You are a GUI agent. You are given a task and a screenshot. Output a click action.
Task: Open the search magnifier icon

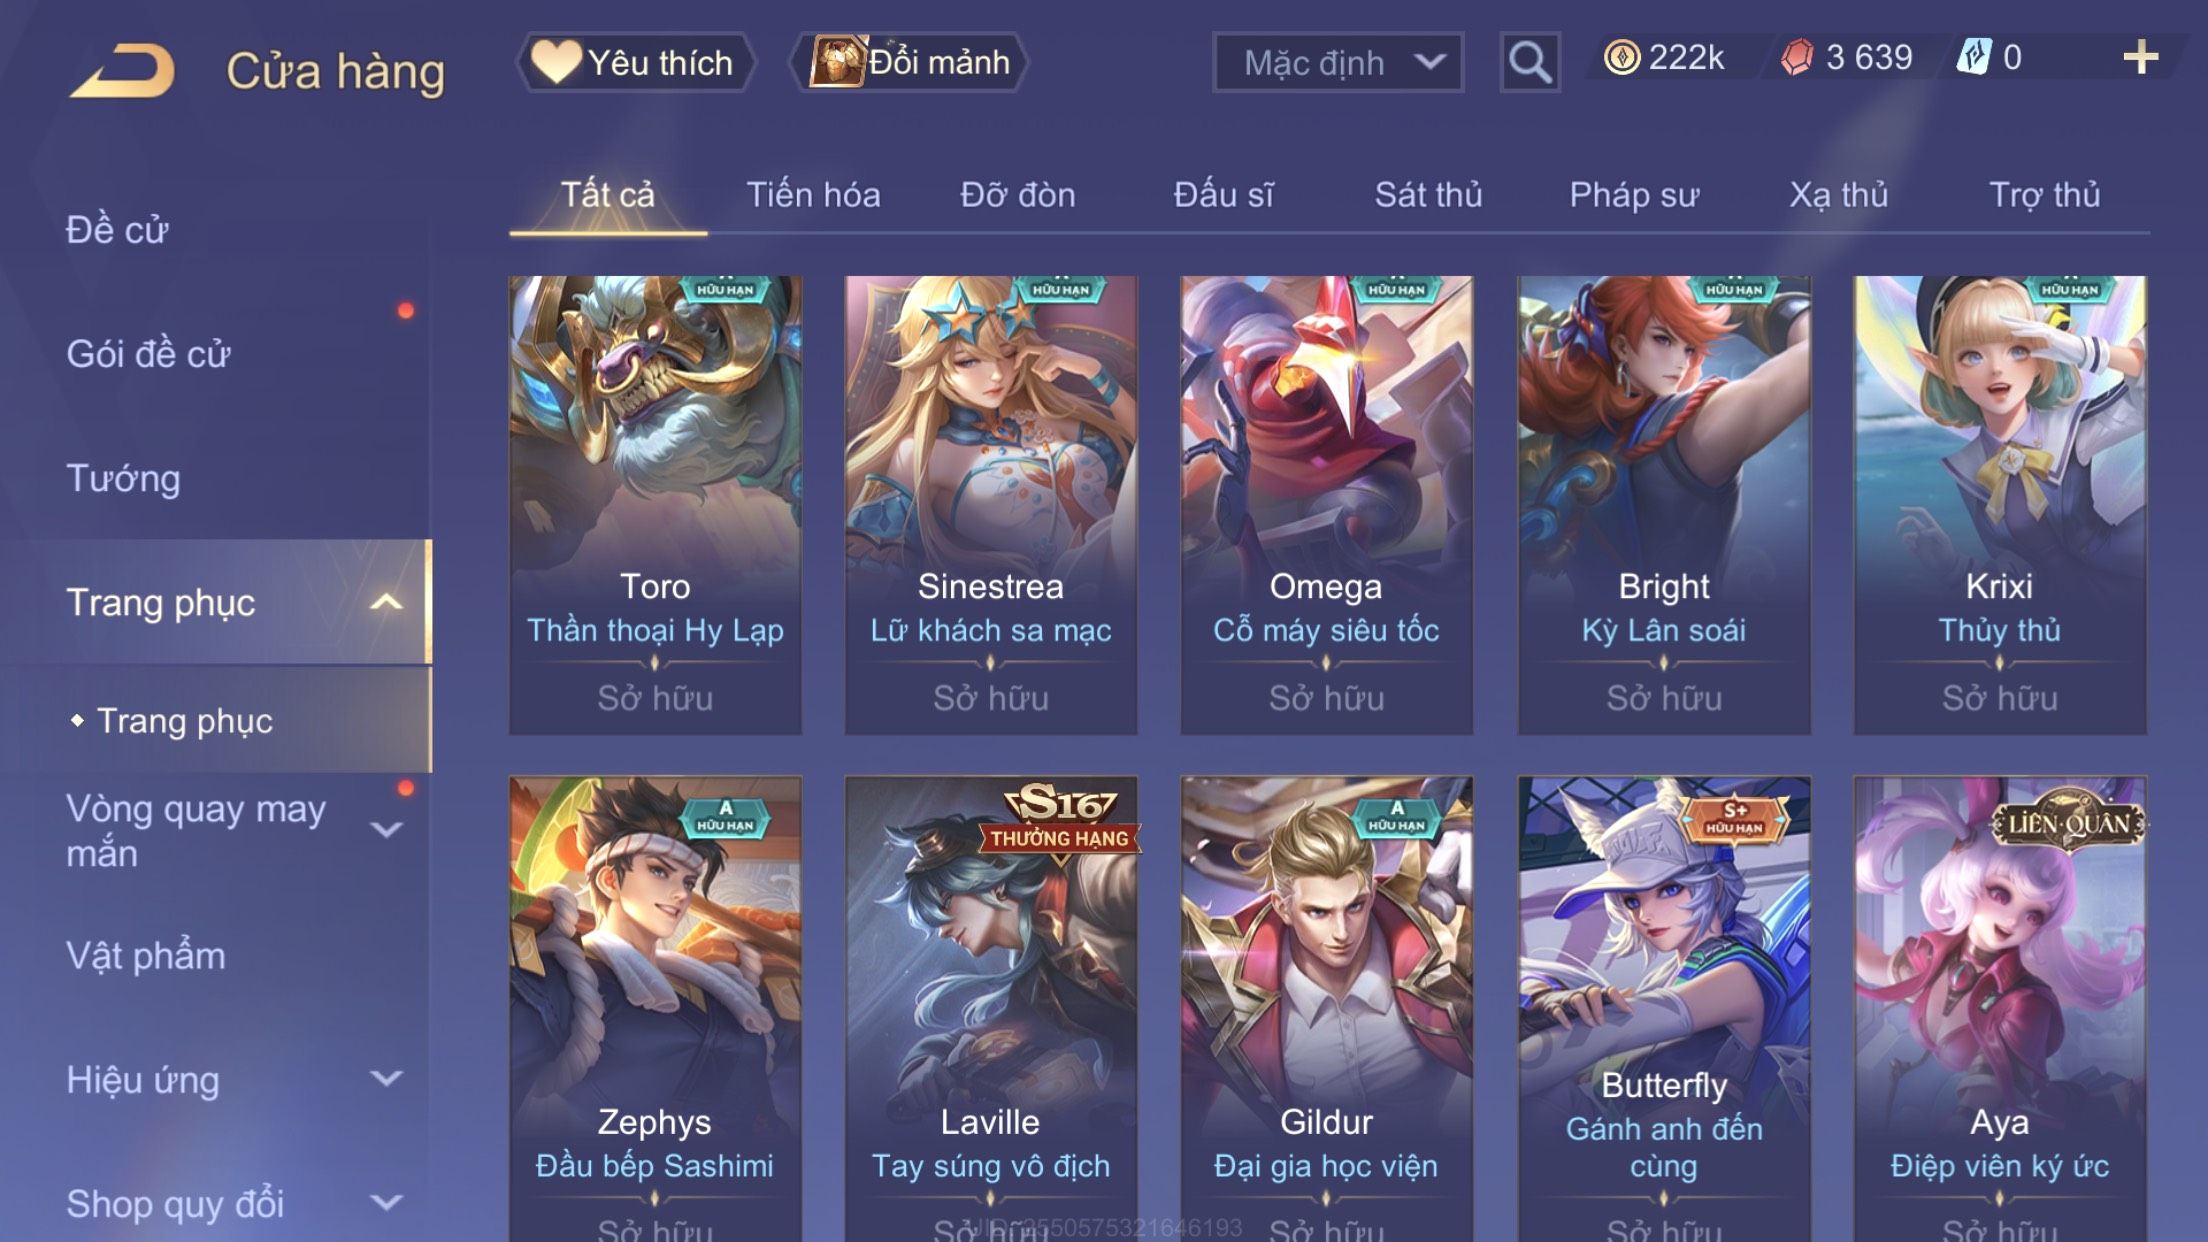[1529, 62]
